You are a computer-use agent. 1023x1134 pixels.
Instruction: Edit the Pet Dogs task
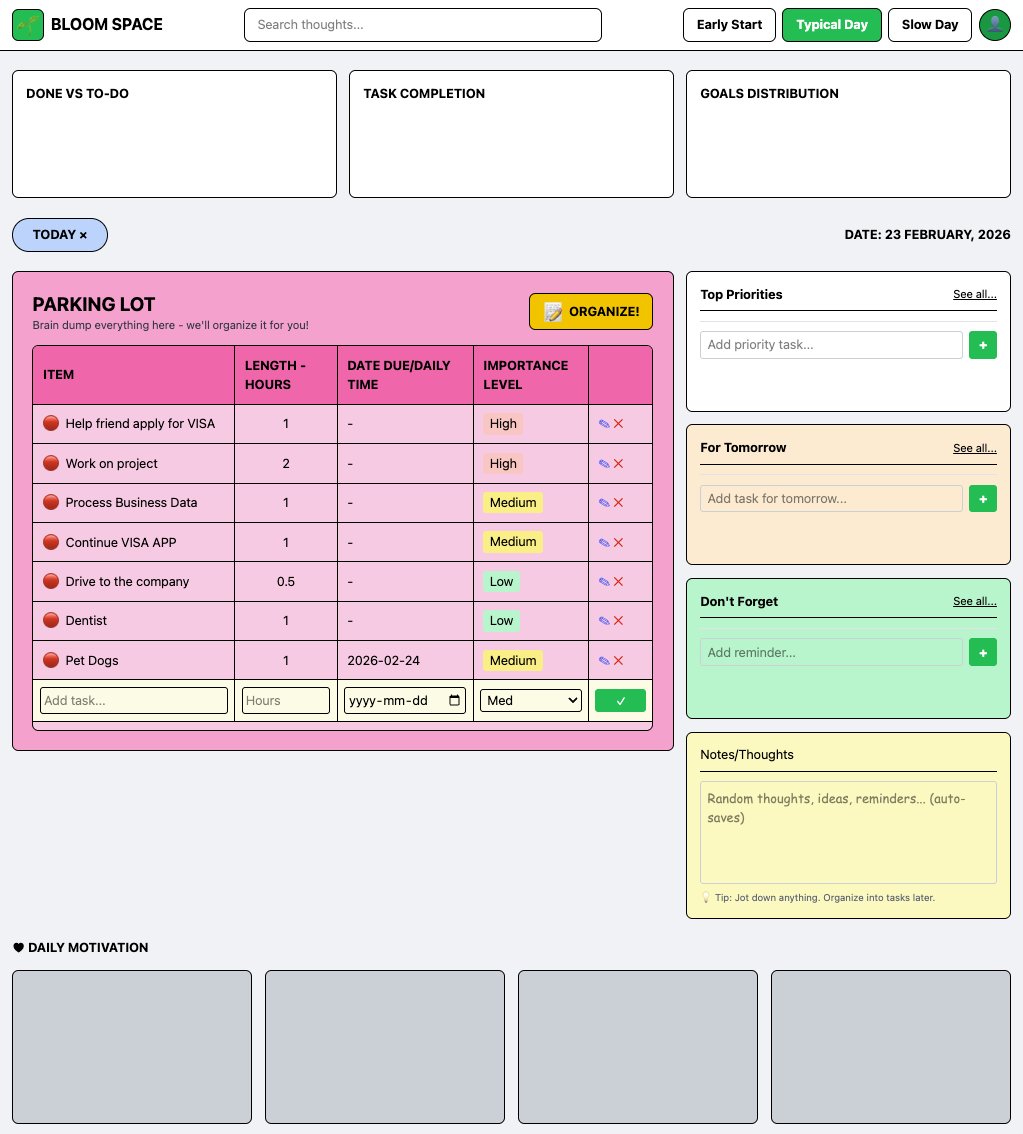(x=604, y=660)
